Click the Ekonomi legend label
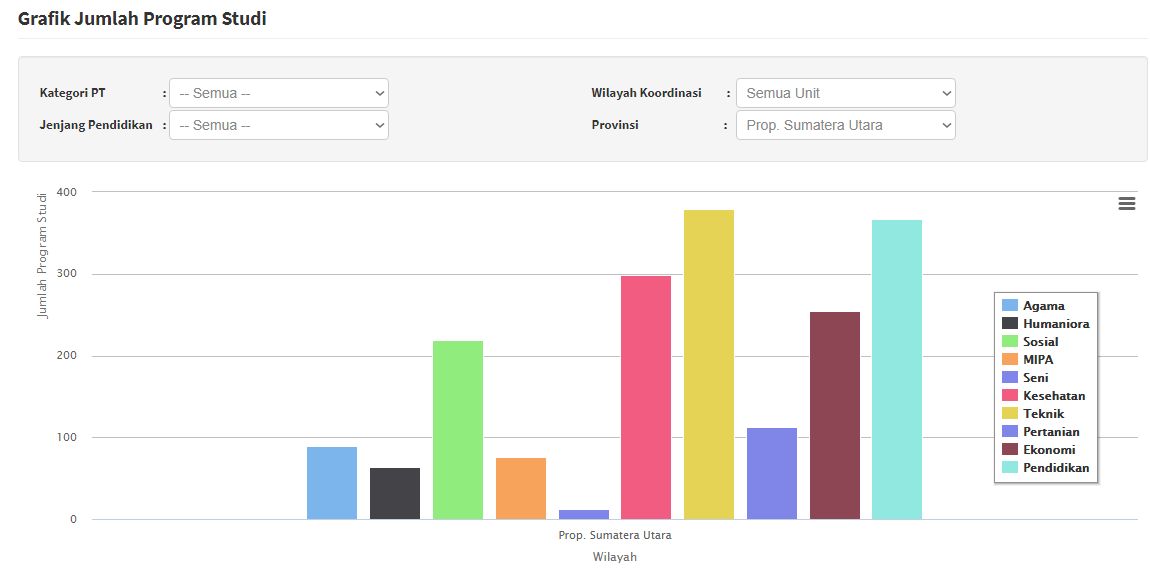 [1049, 450]
